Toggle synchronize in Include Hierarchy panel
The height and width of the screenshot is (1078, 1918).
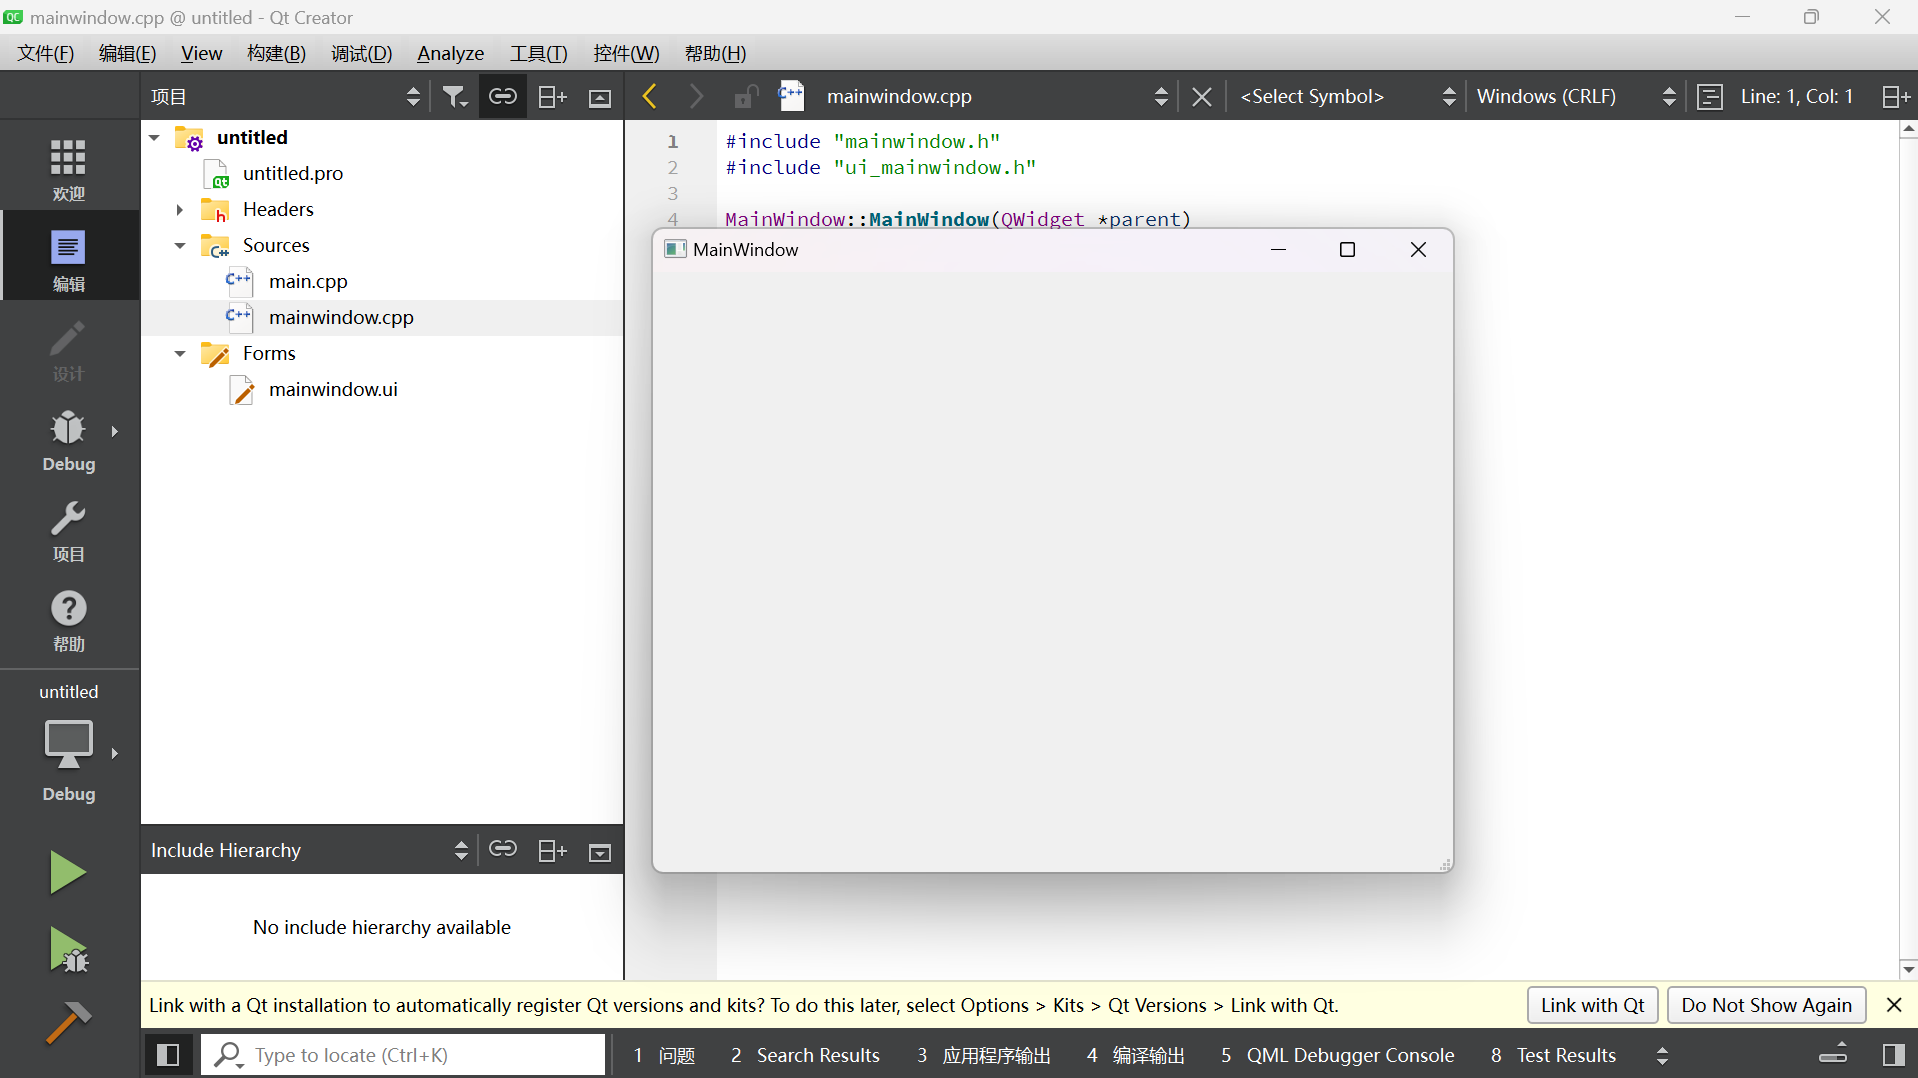click(x=502, y=849)
